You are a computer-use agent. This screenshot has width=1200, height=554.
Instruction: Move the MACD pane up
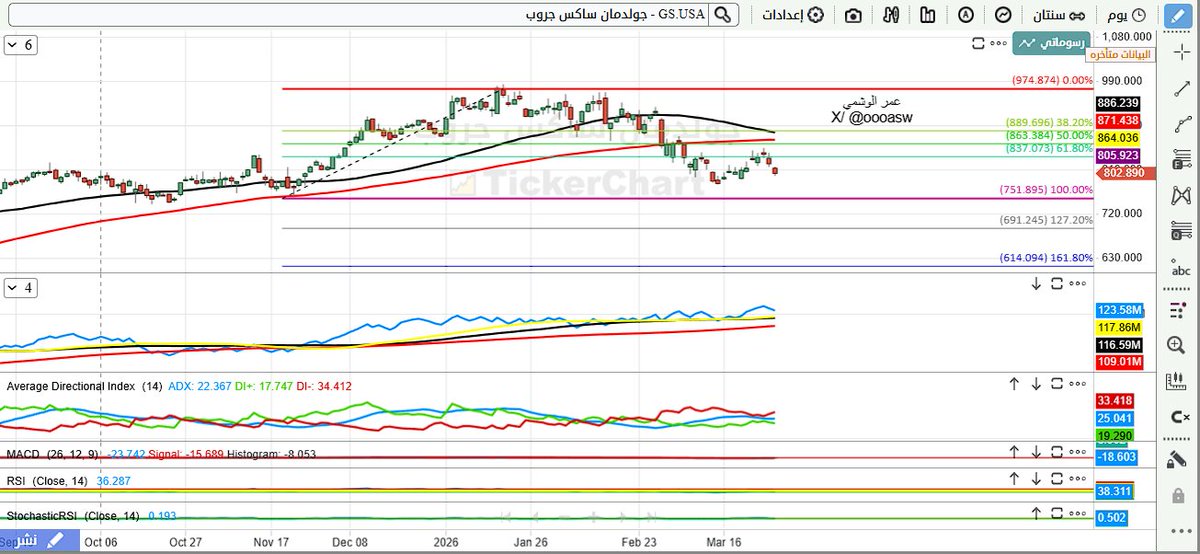point(1013,452)
